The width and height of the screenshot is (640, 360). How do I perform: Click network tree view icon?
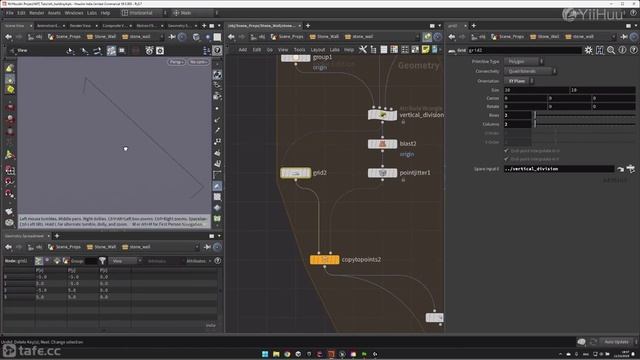373,50
